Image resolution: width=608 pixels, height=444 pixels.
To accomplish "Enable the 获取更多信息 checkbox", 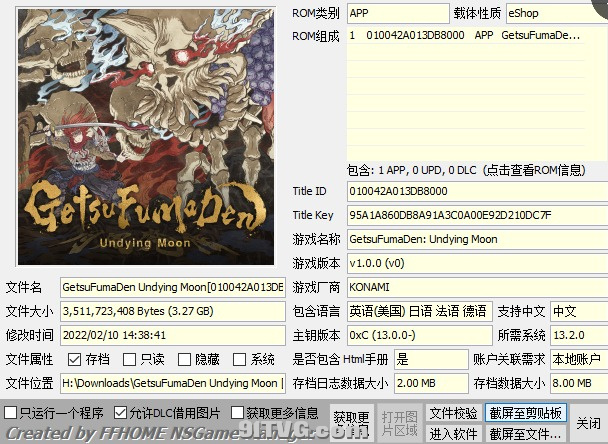I will pos(238,412).
